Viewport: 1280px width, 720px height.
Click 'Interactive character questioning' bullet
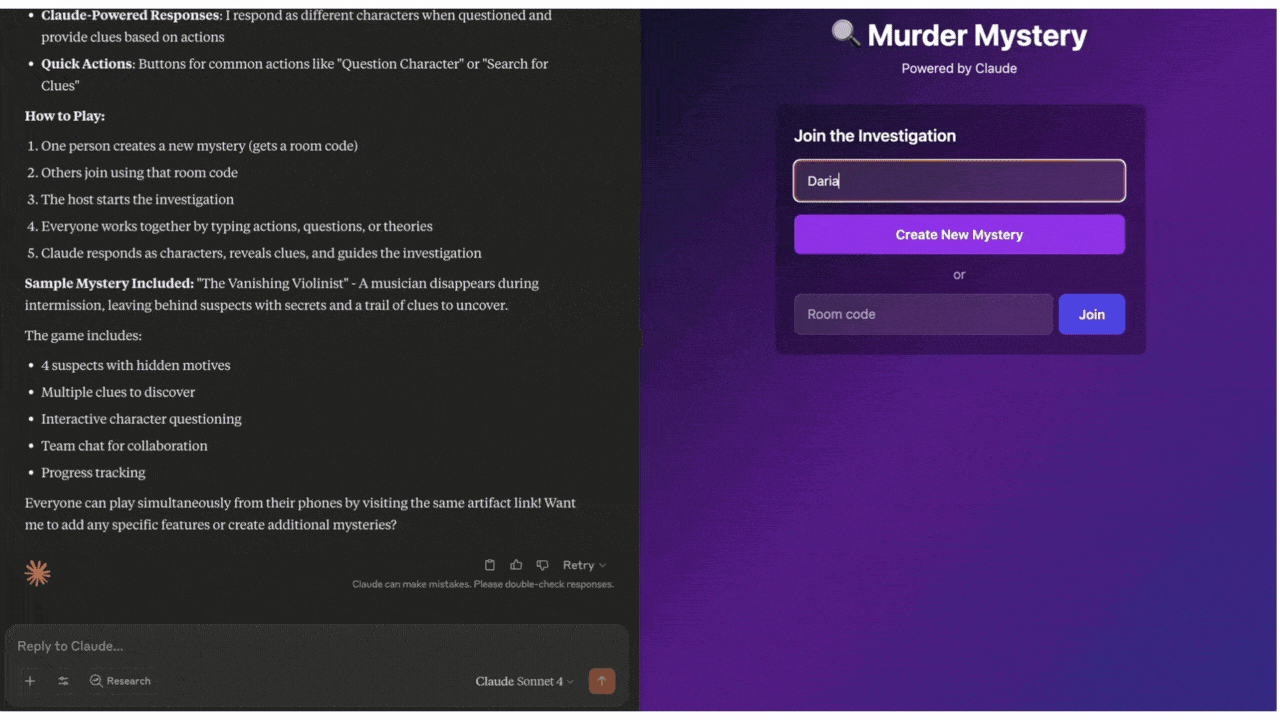tap(141, 419)
